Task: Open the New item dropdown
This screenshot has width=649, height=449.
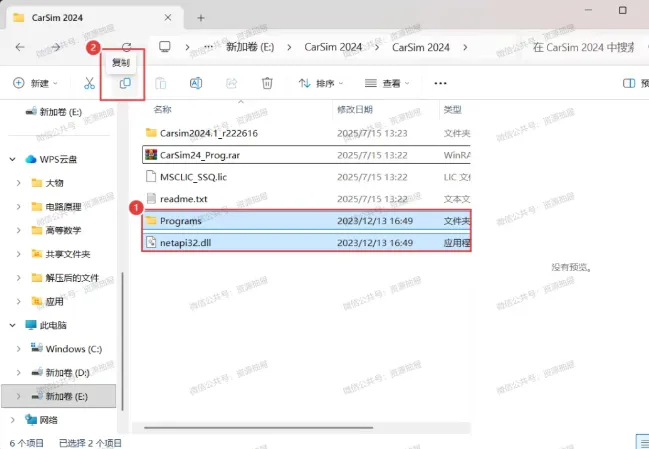Action: [35, 83]
